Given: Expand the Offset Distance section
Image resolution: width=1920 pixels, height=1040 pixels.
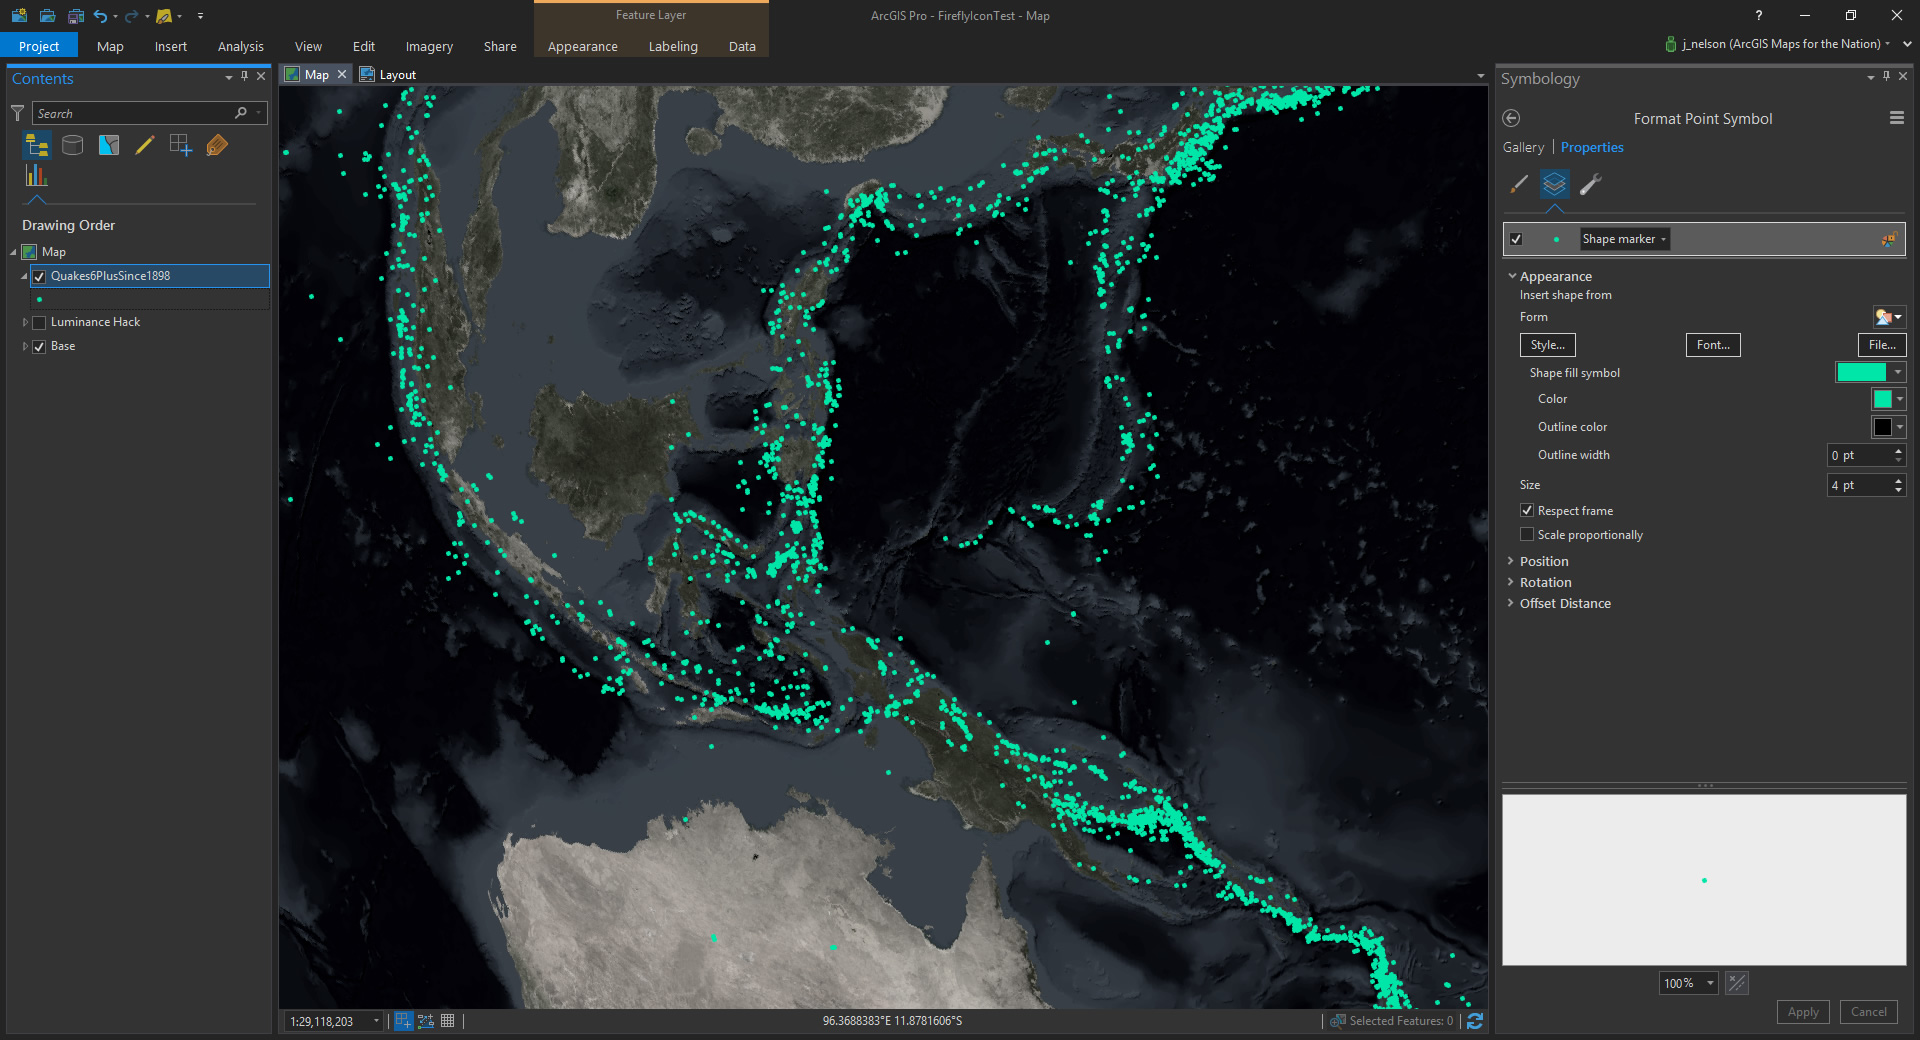Looking at the screenshot, I should [x=1511, y=603].
